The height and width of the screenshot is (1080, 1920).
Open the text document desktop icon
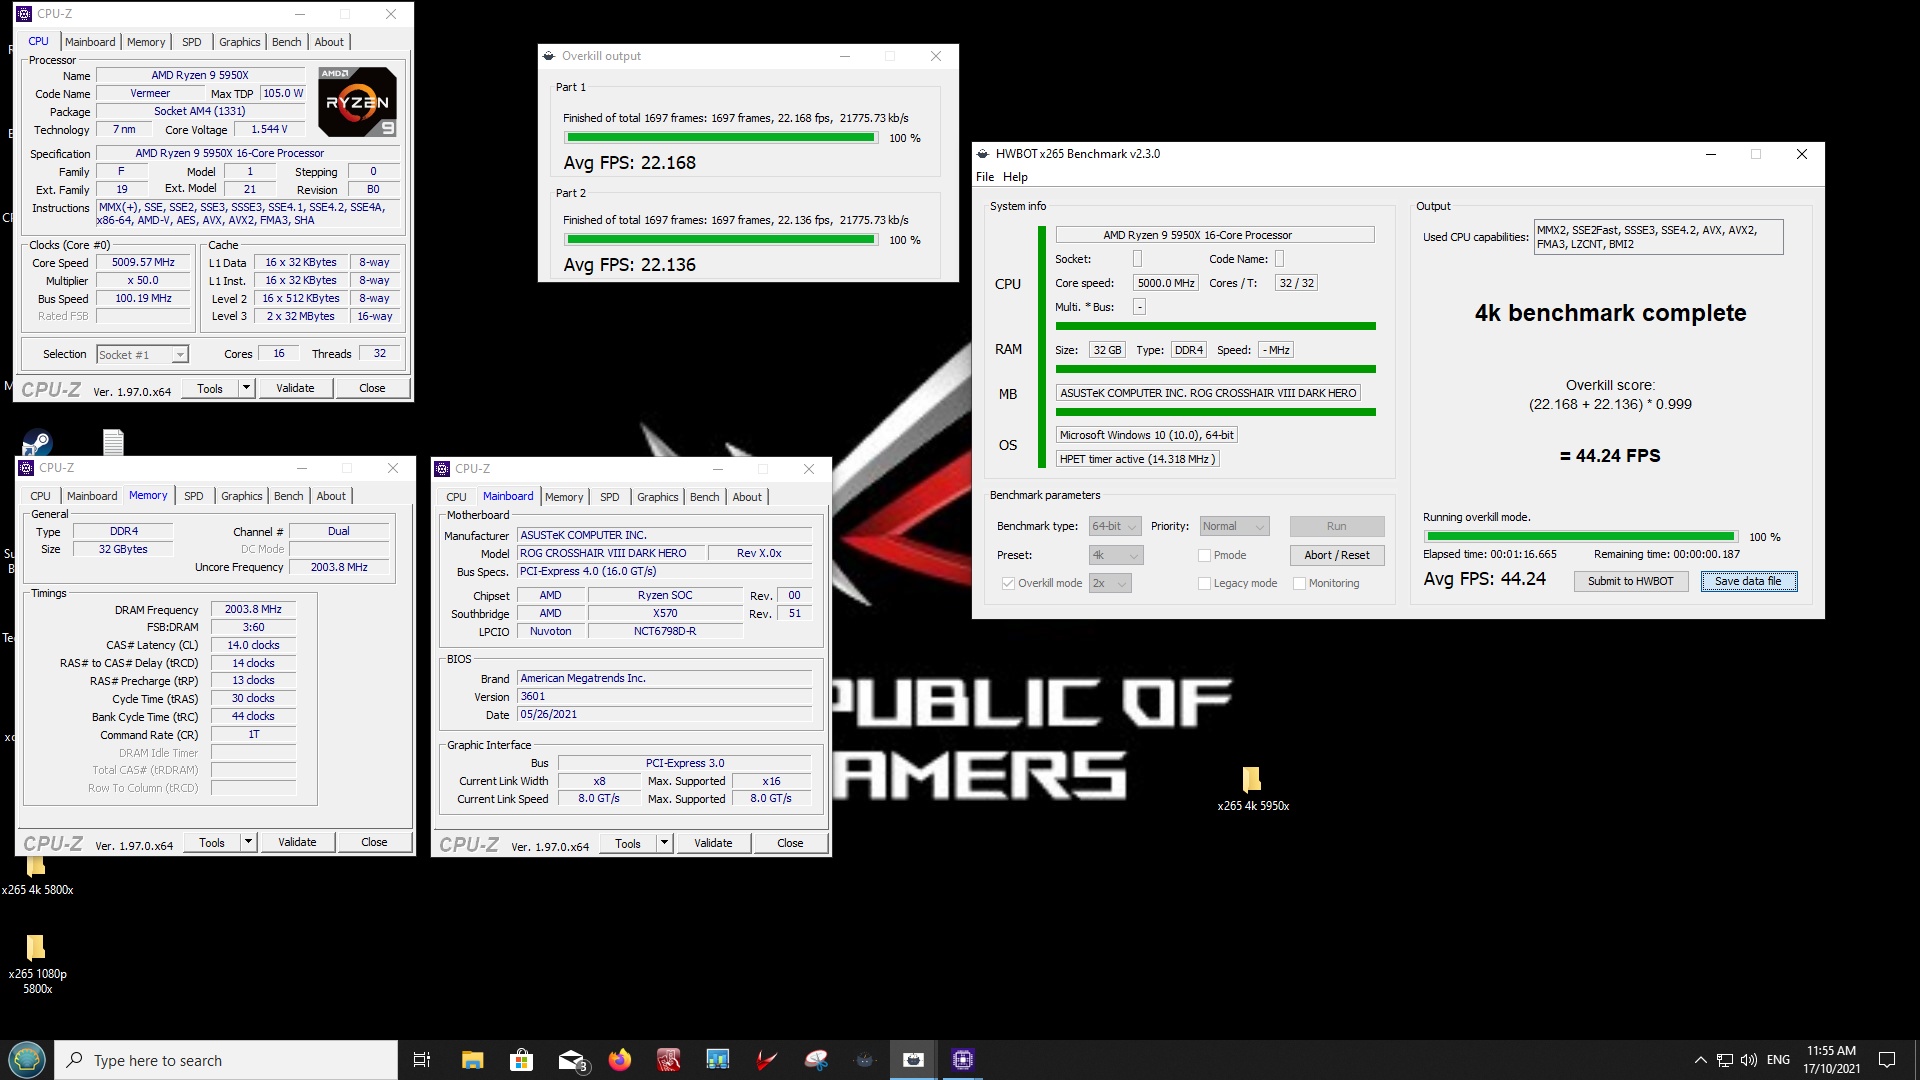coord(113,442)
